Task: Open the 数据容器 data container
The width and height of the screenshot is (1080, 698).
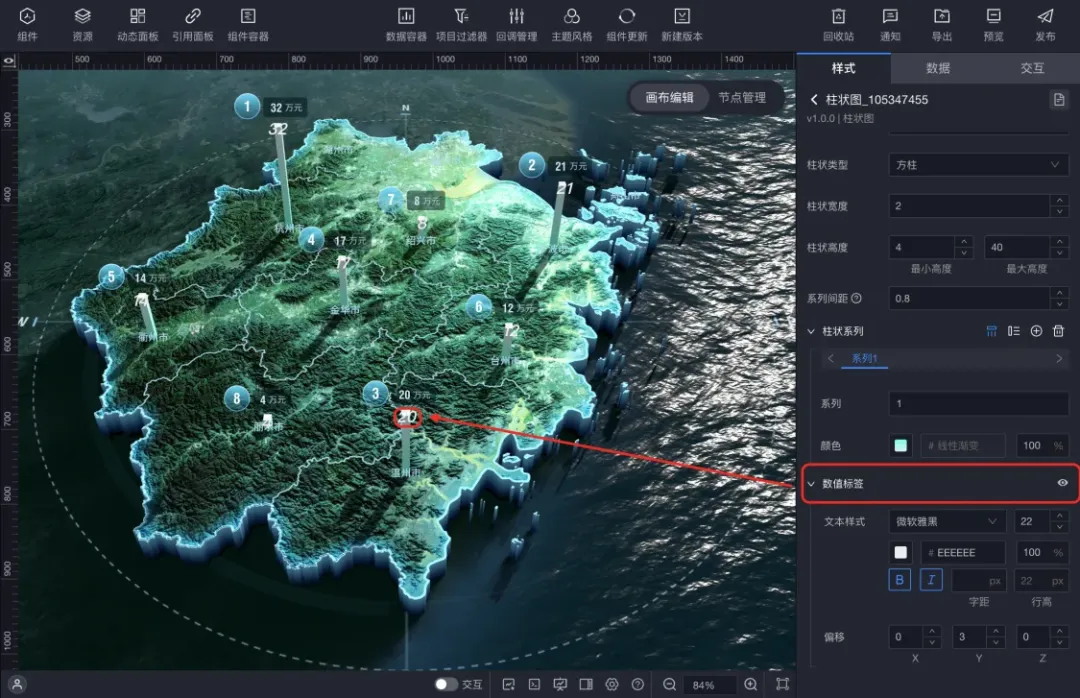Action: [x=406, y=25]
